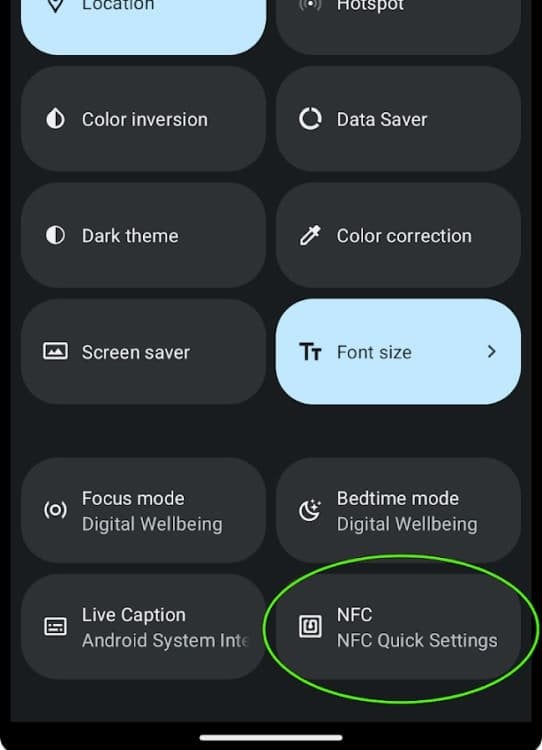The height and width of the screenshot is (750, 542).
Task: Enable the Dark theme tile
Action: [x=144, y=235]
